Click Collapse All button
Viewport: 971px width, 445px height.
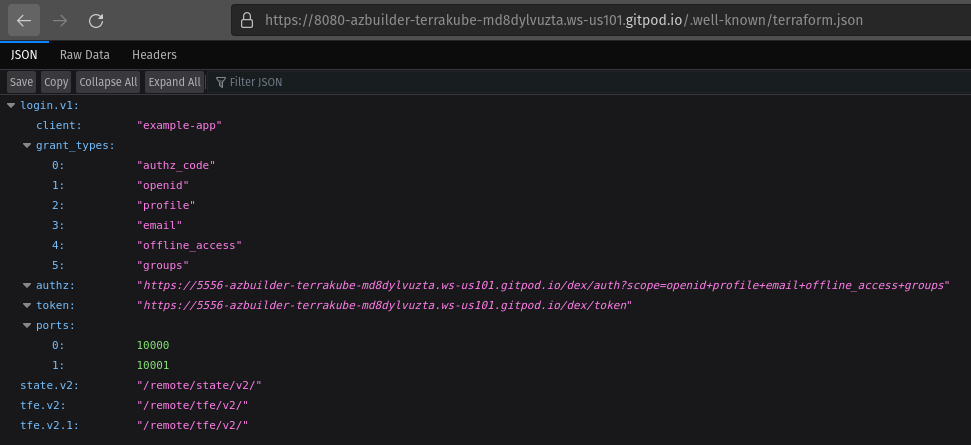pyautogui.click(x=108, y=82)
